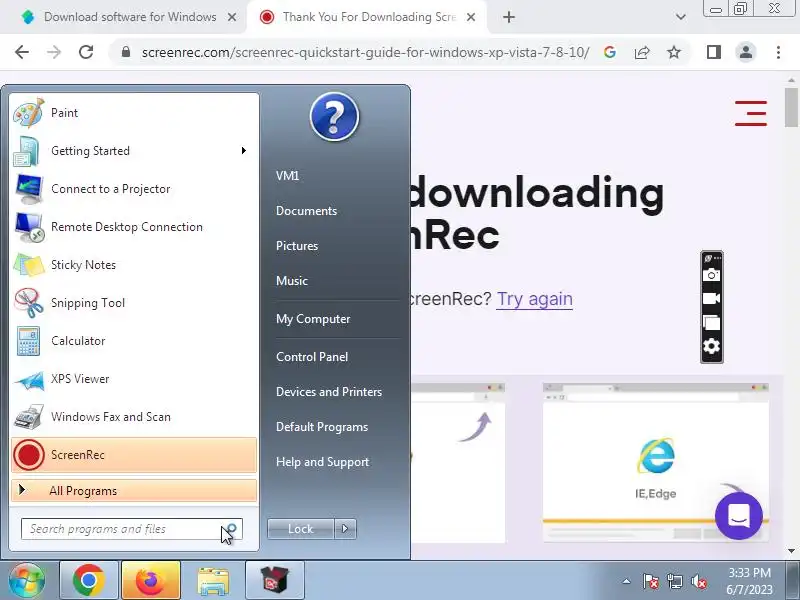The image size is (800, 600).
Task: Open Chrome tab search chevron
Action: pyautogui.click(x=681, y=17)
